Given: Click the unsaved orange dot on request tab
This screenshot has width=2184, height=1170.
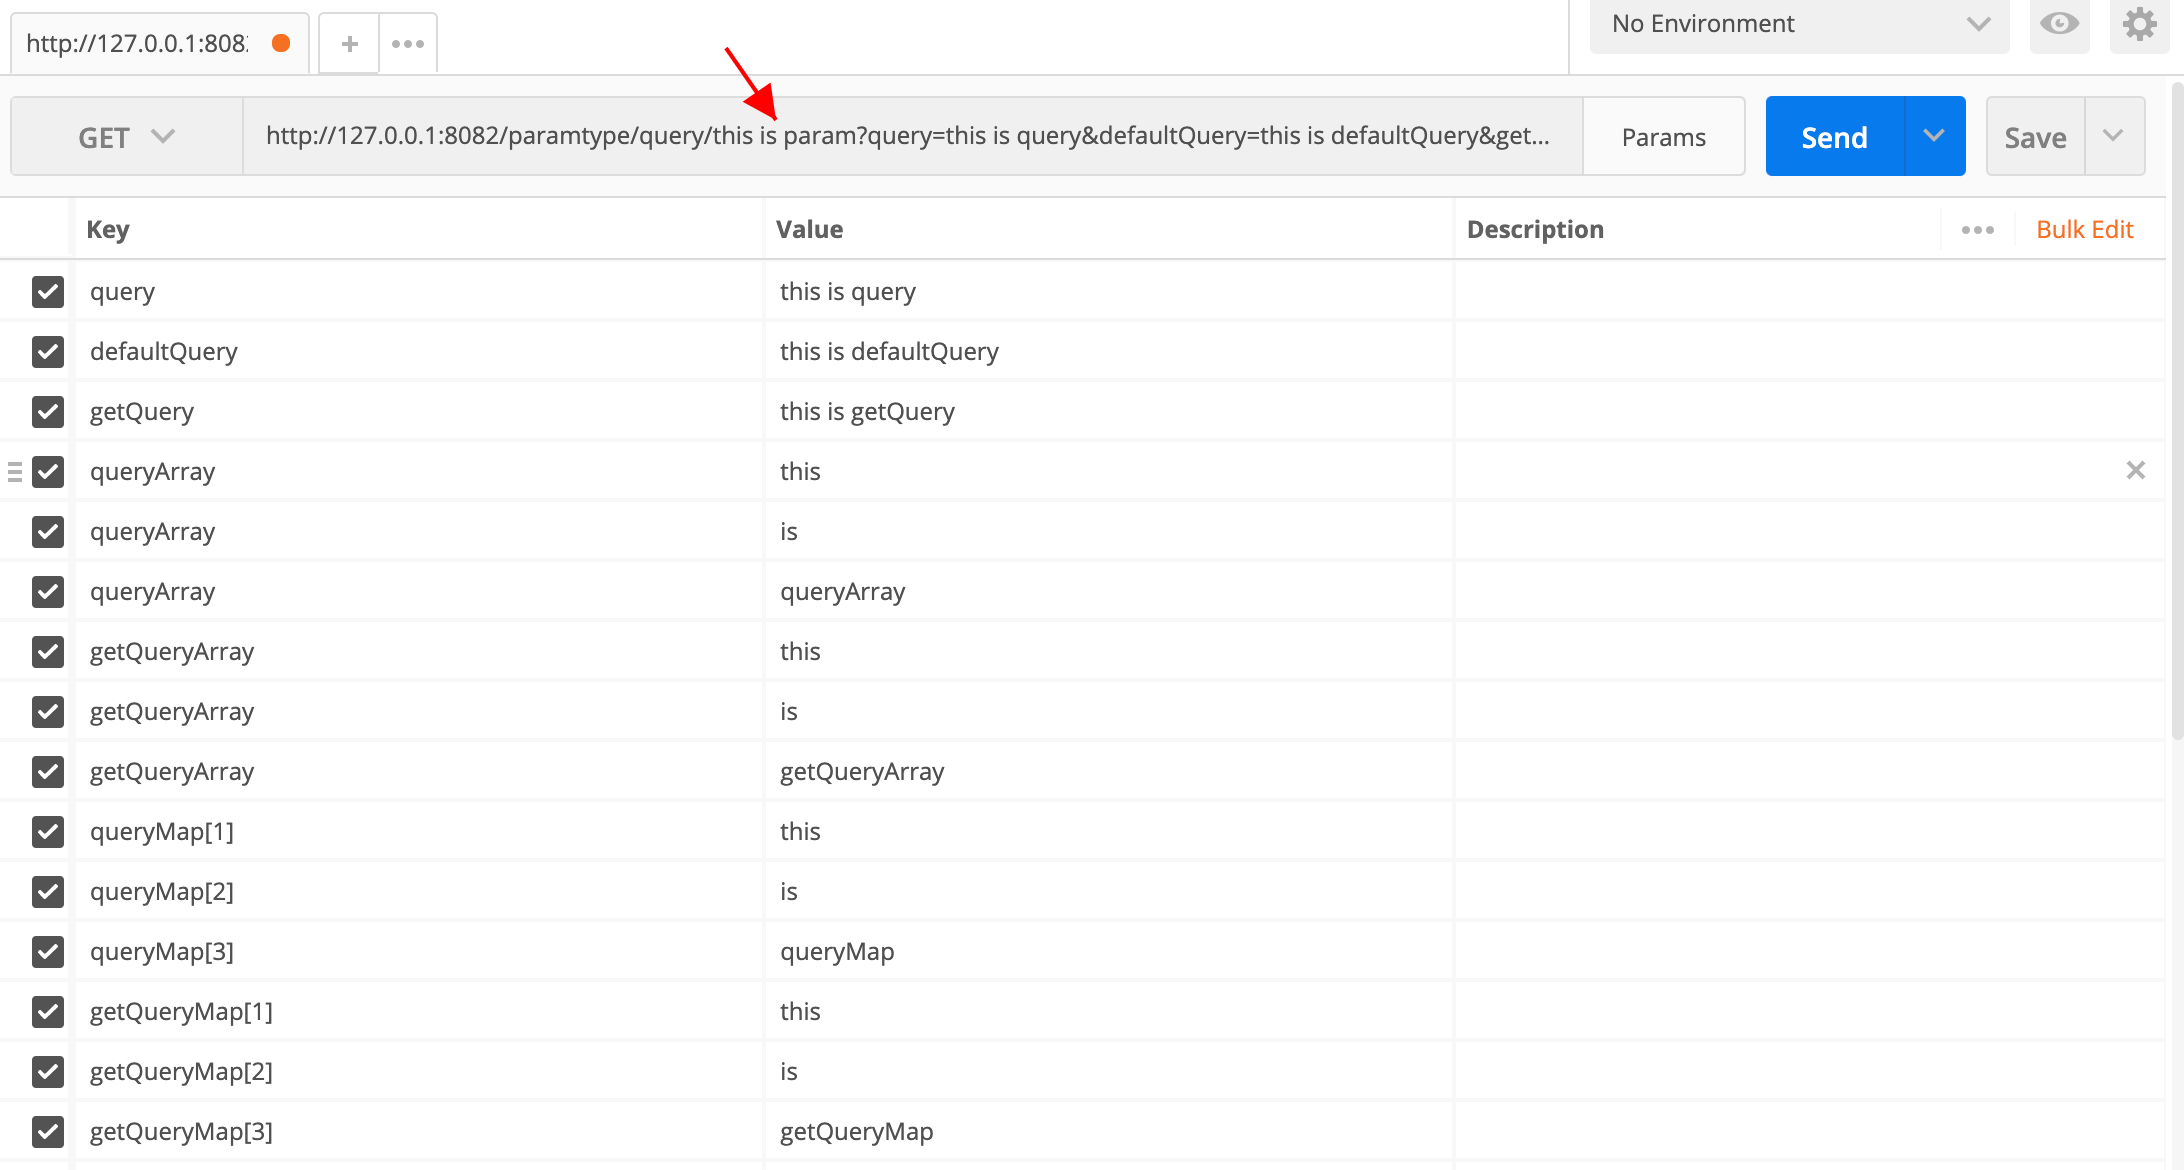Looking at the screenshot, I should pyautogui.click(x=281, y=43).
